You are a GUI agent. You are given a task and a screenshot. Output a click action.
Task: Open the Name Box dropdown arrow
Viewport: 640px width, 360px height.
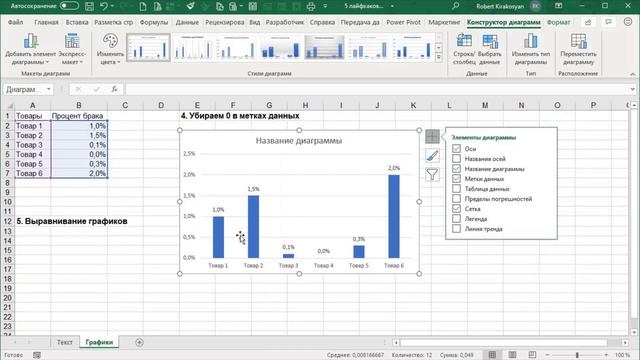pyautogui.click(x=49, y=89)
